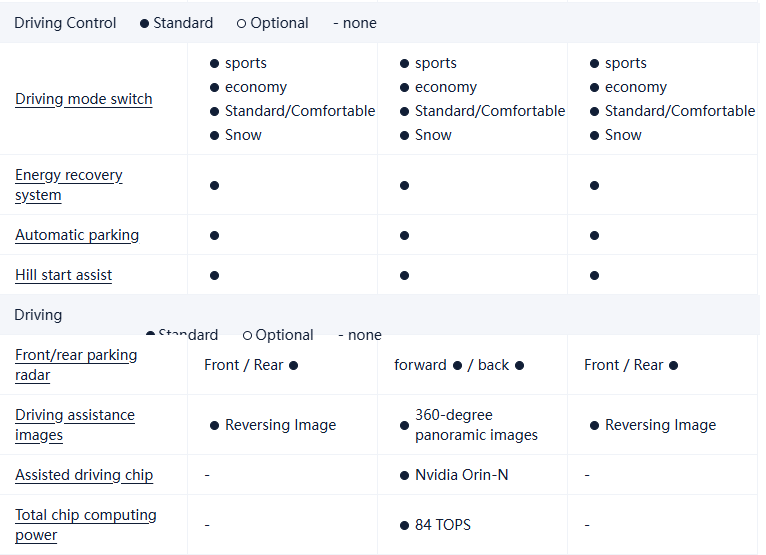Open the Driving mode switch link
The height and width of the screenshot is (555, 766).
[x=84, y=99]
